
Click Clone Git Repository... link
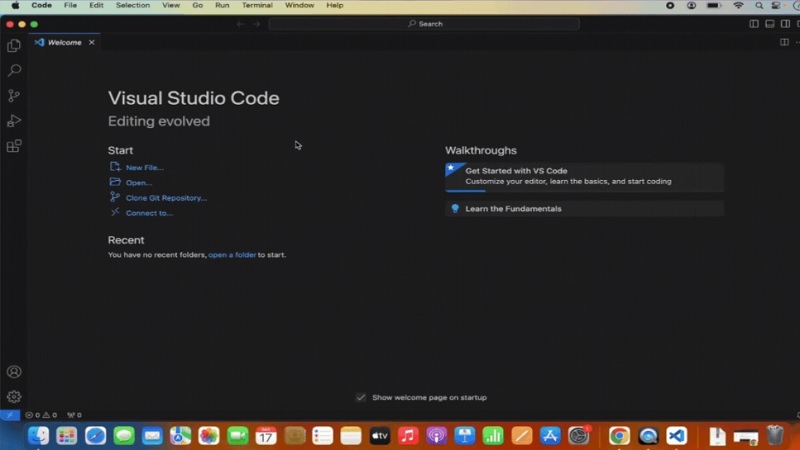click(x=166, y=198)
